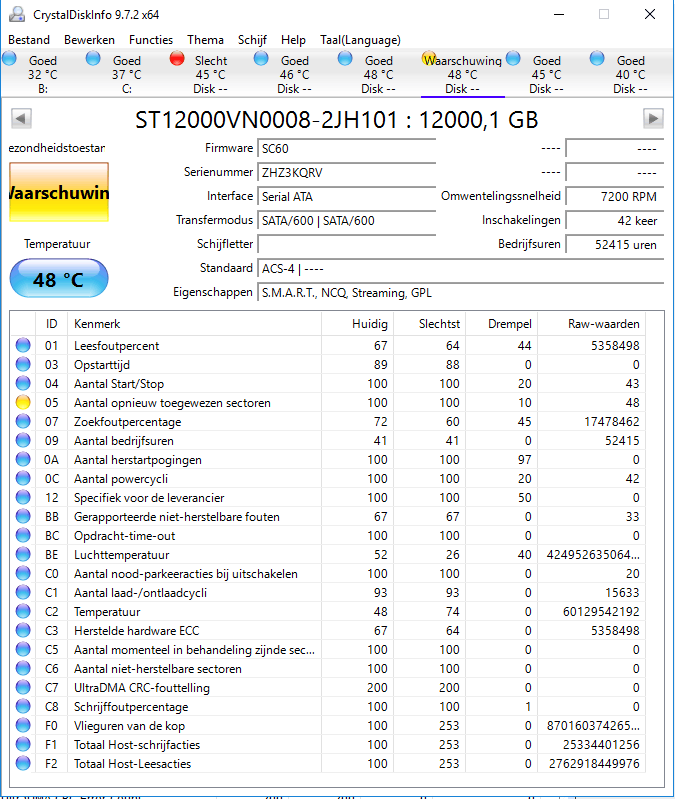Image resolution: width=675 pixels, height=799 pixels.
Task: Select the Goed 40 °C disk tab
Action: pyautogui.click(x=631, y=74)
